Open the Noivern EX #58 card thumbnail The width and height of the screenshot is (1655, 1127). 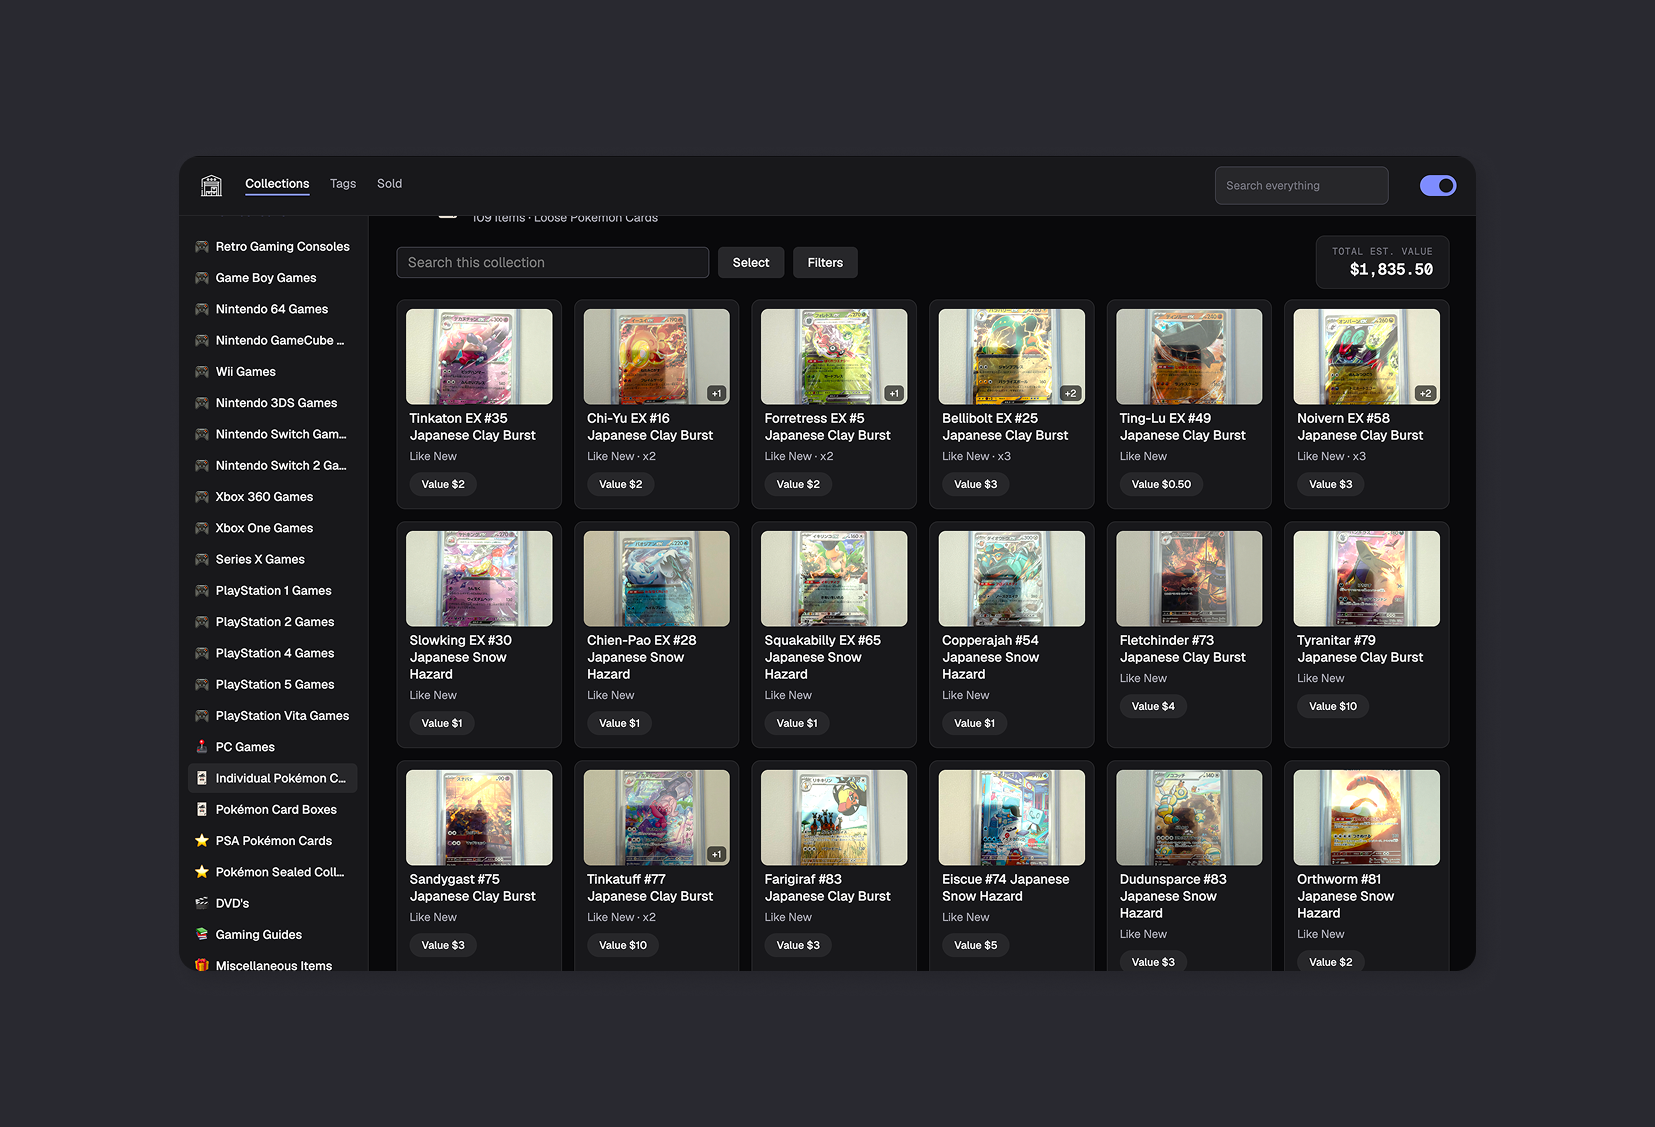(x=1367, y=357)
